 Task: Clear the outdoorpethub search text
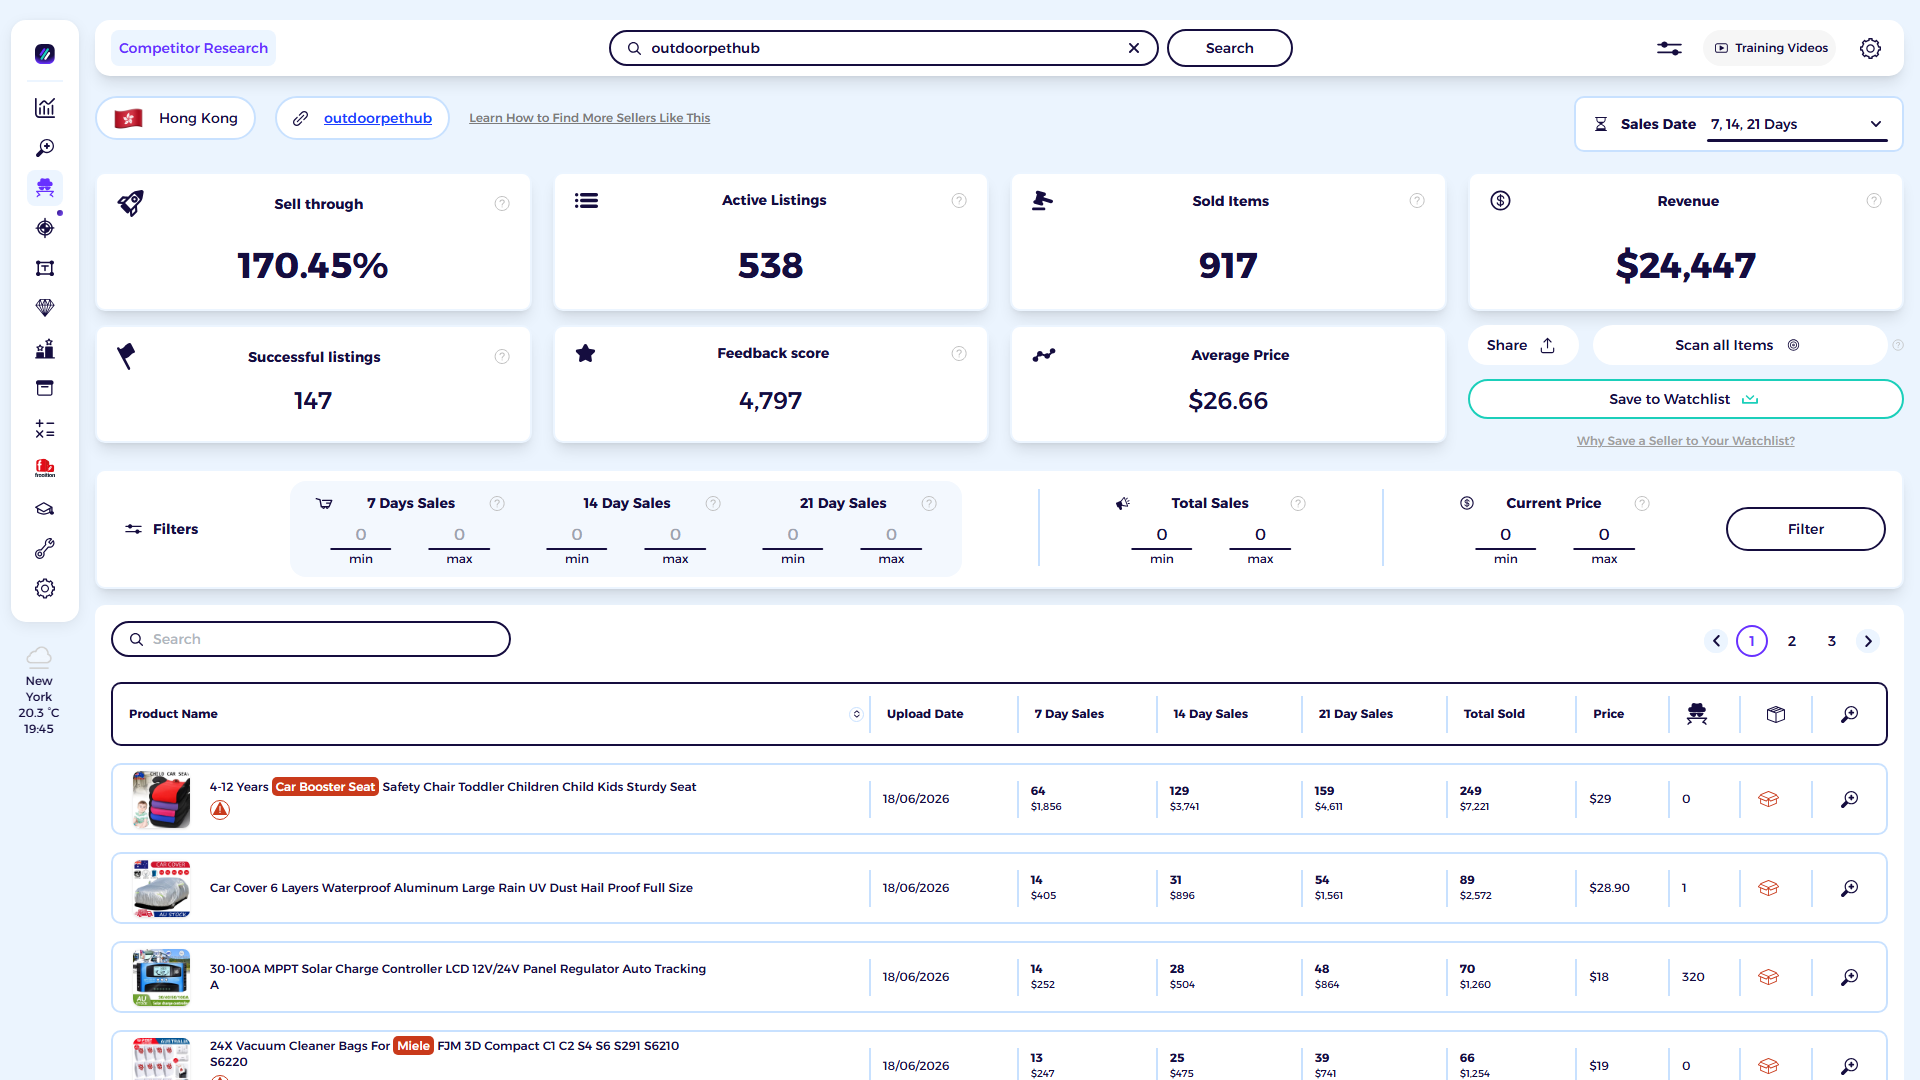1134,48
